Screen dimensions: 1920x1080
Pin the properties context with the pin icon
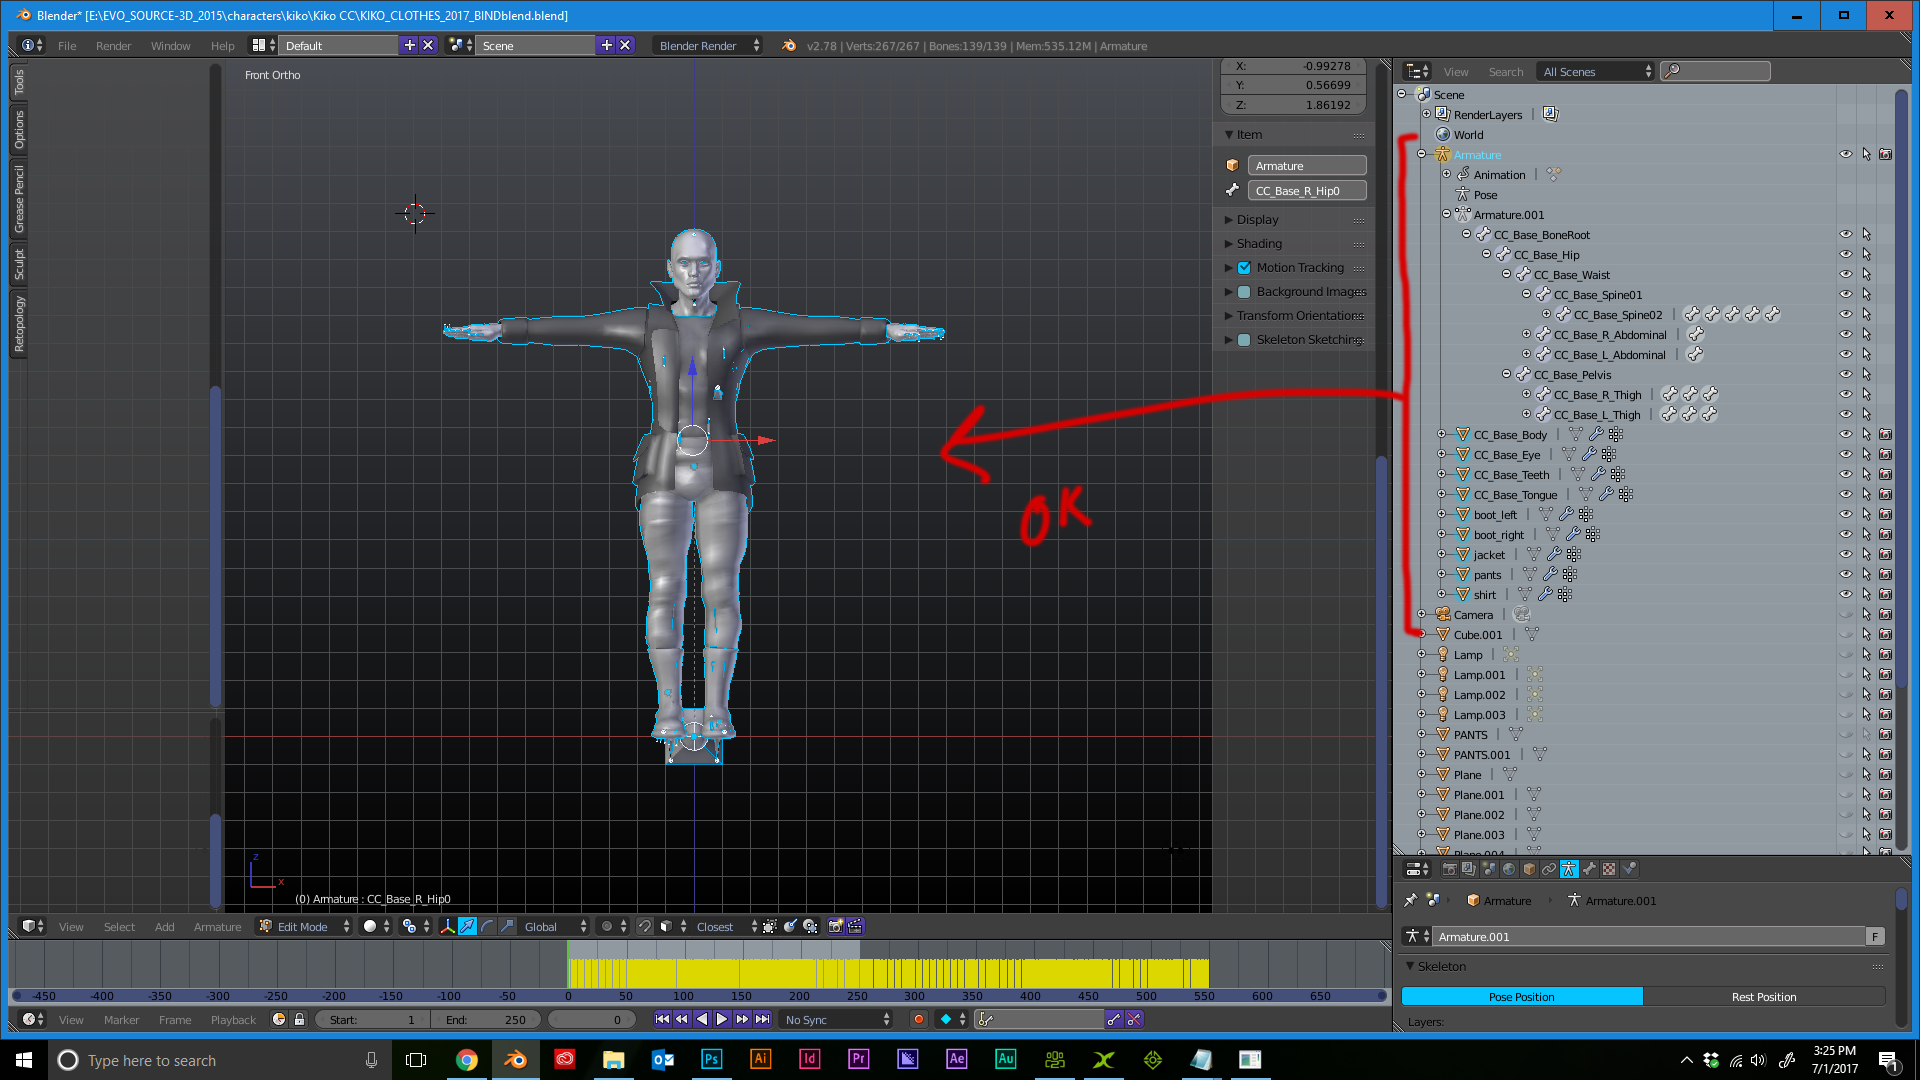coord(1410,900)
